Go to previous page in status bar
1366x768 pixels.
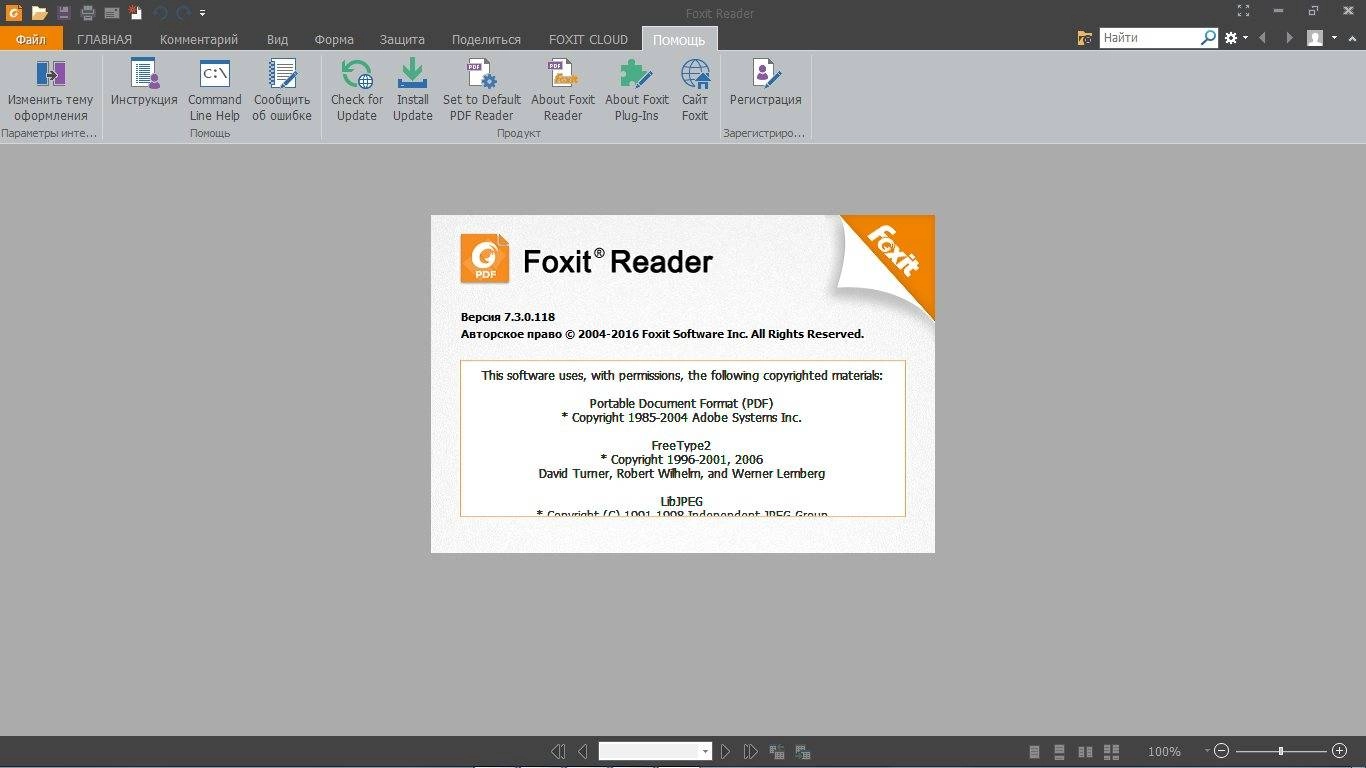[x=582, y=751]
